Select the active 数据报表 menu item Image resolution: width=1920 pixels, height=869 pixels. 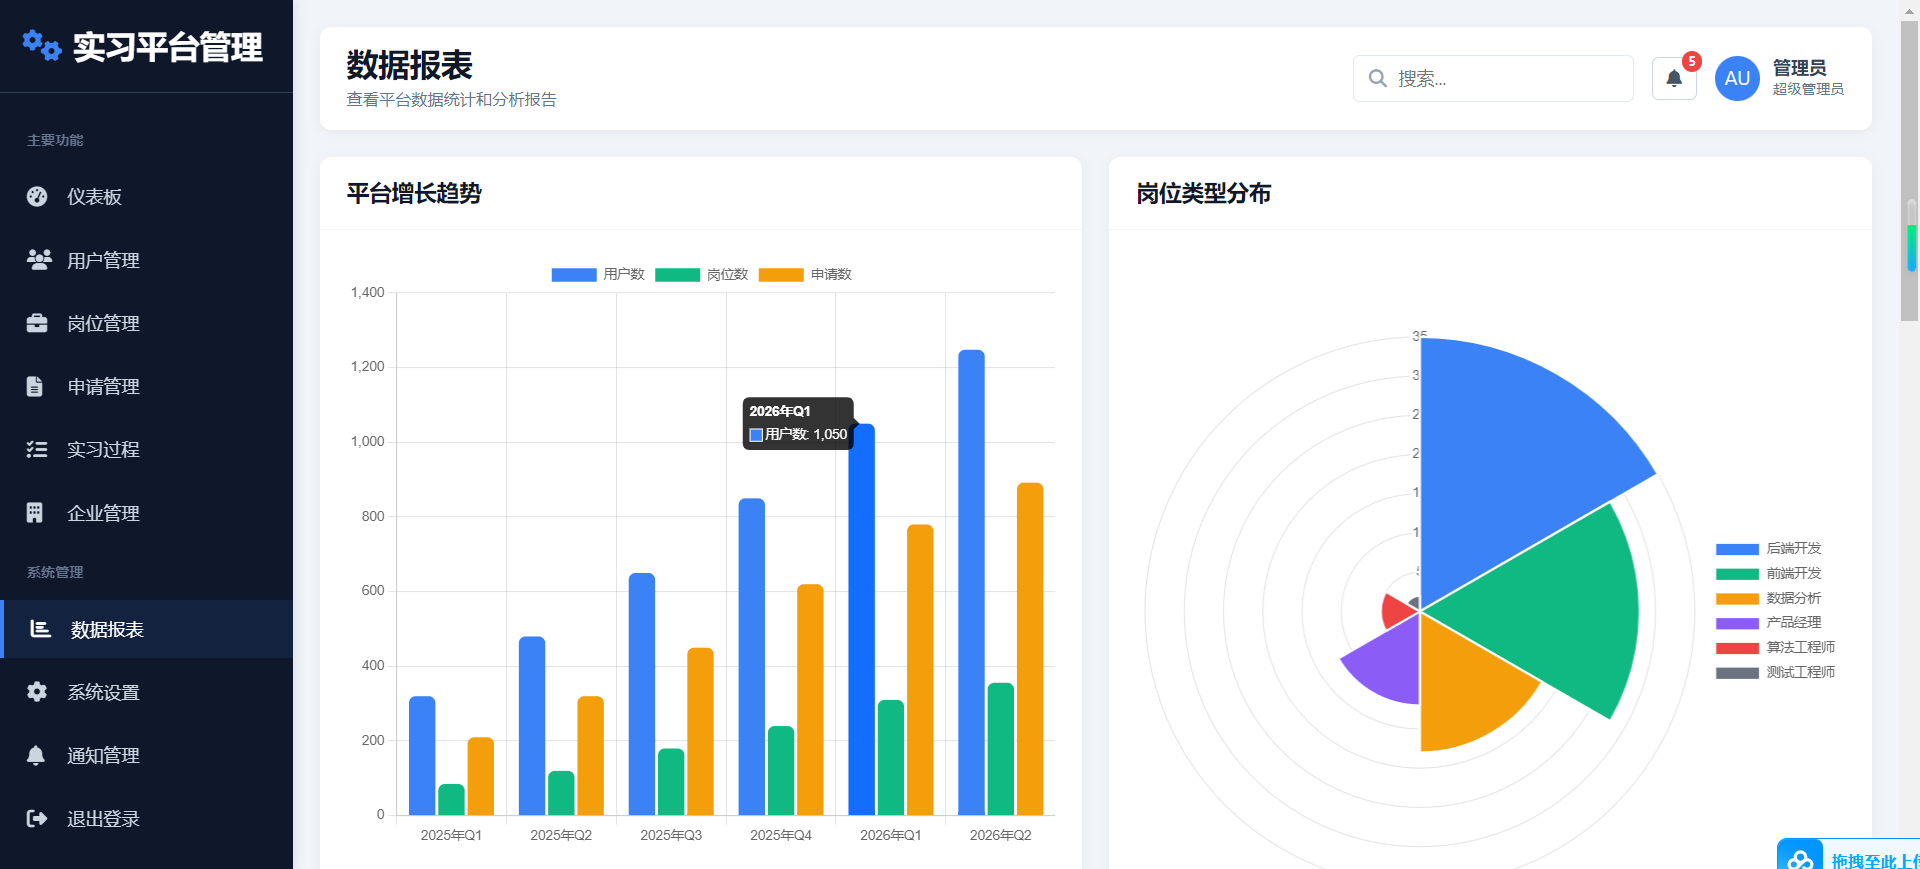coord(146,629)
